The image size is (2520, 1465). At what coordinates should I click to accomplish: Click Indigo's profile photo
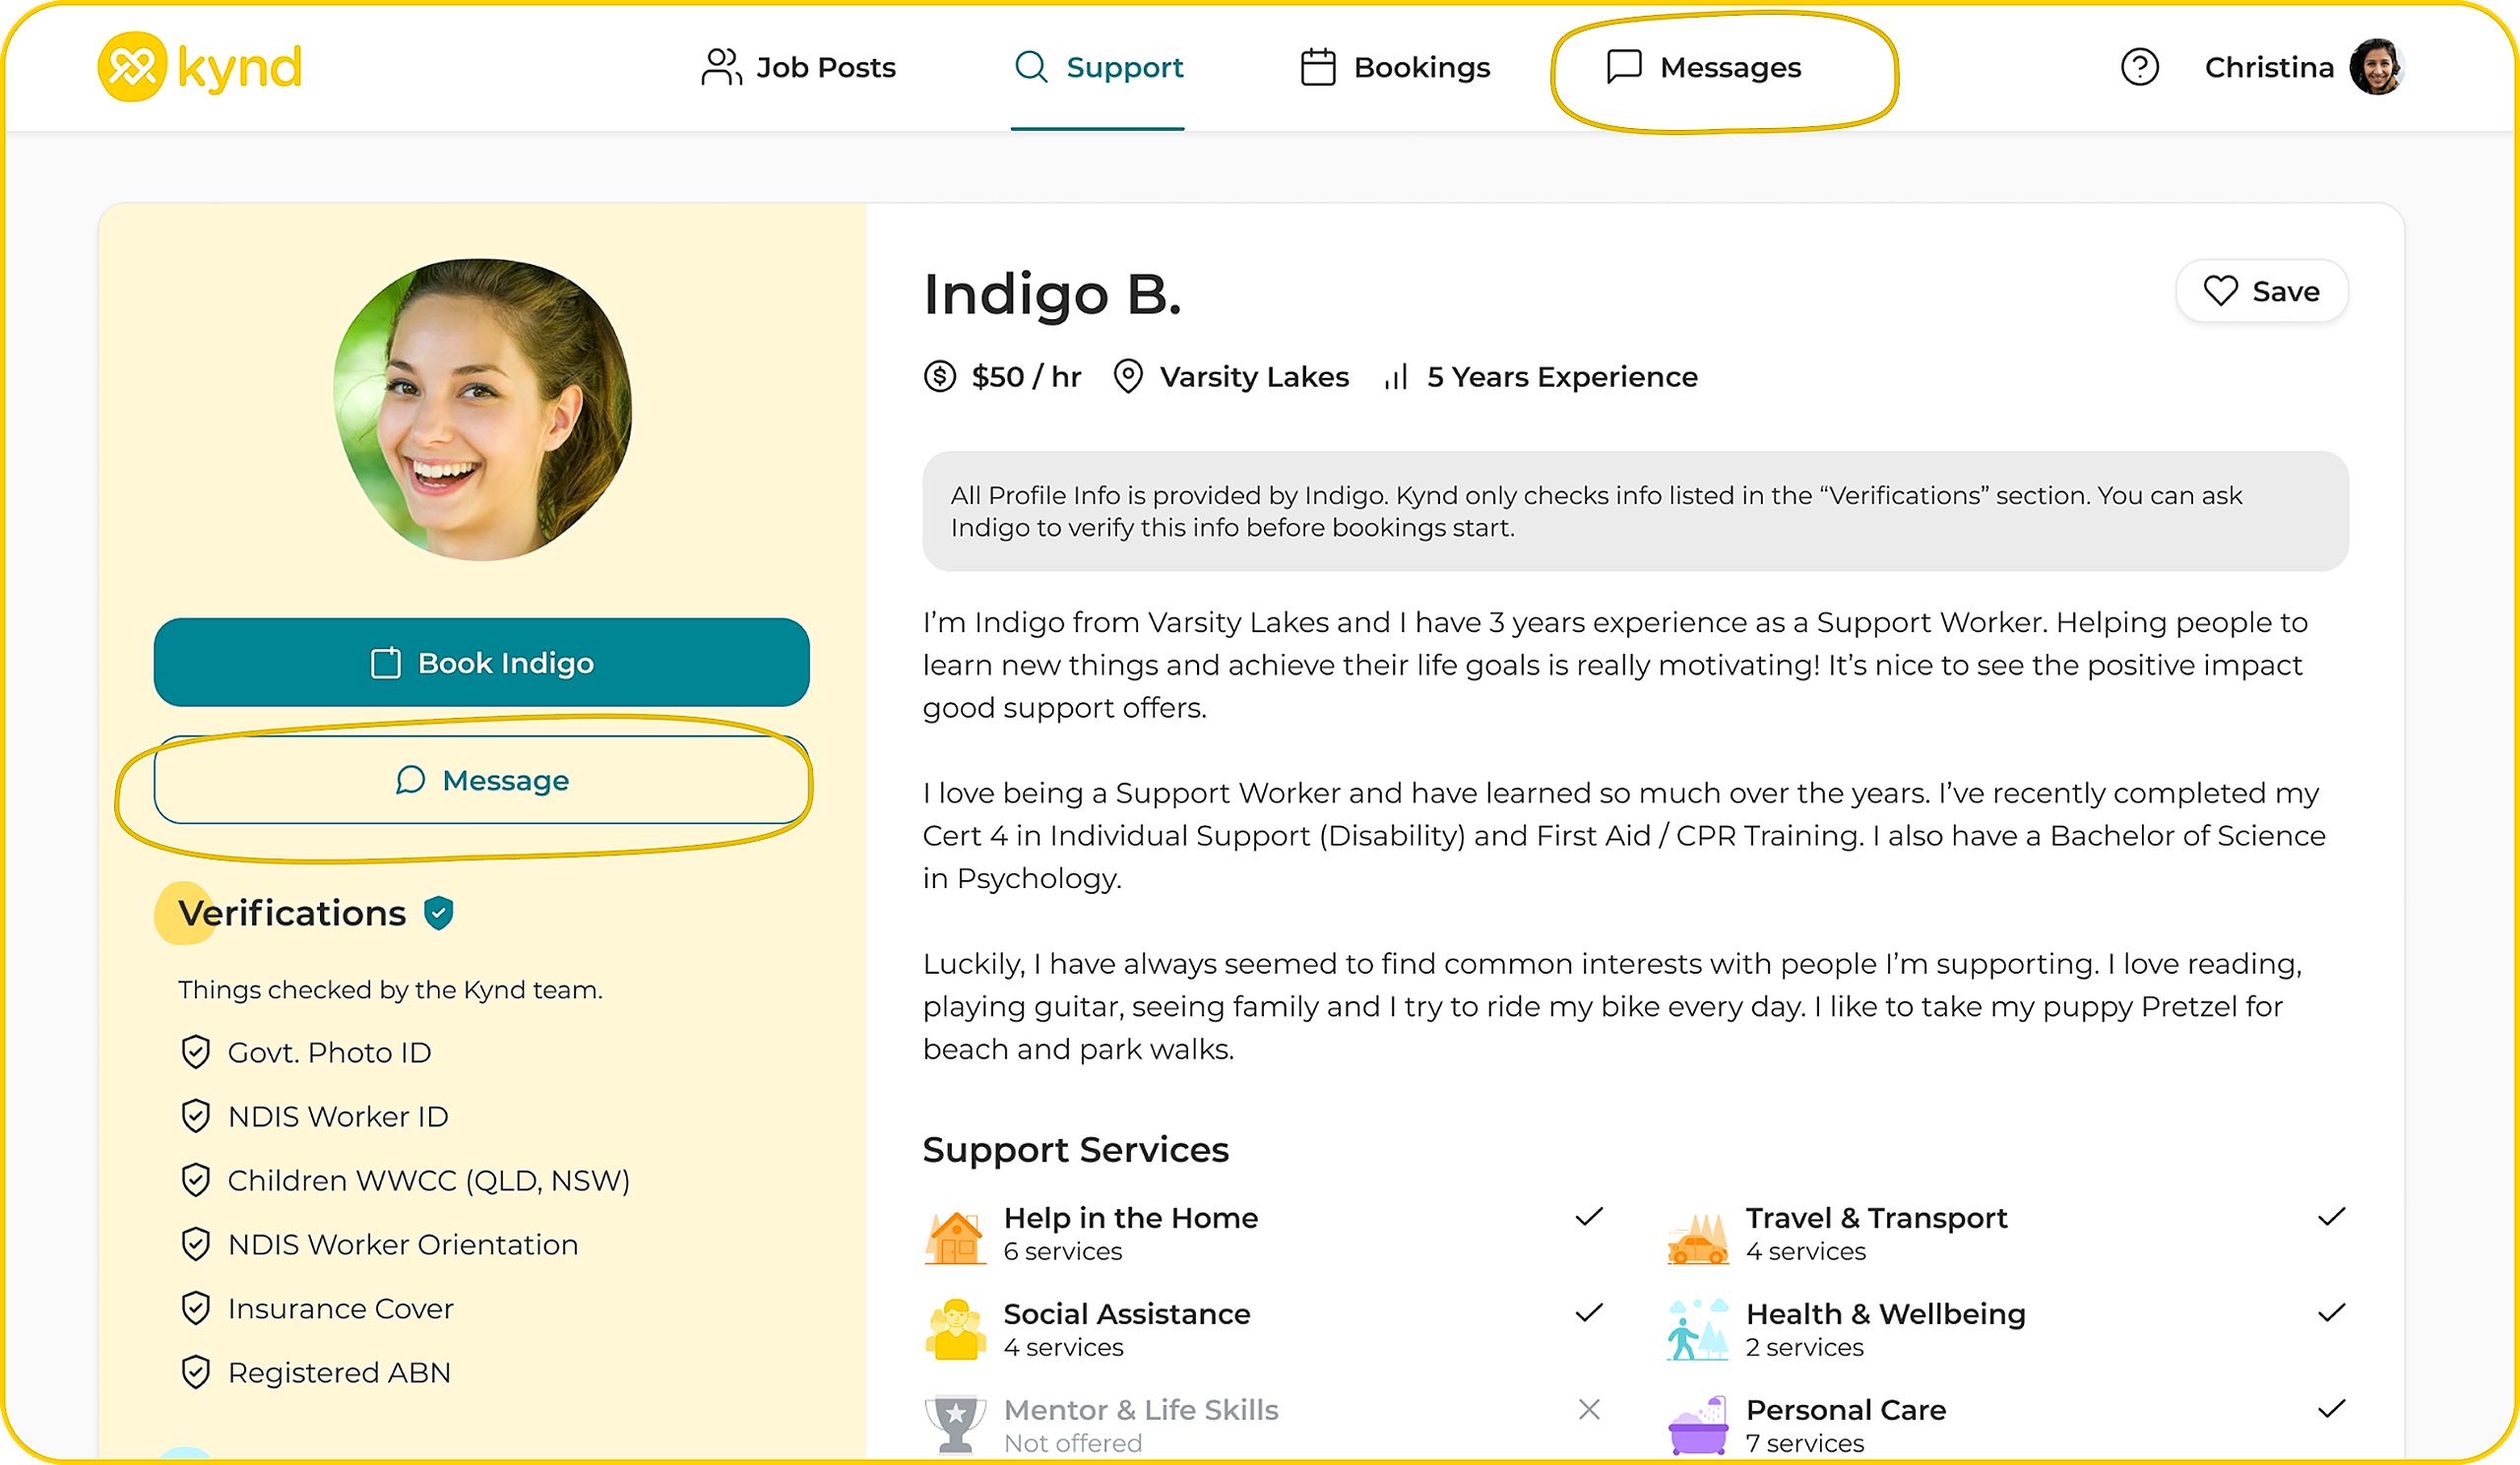(x=482, y=410)
